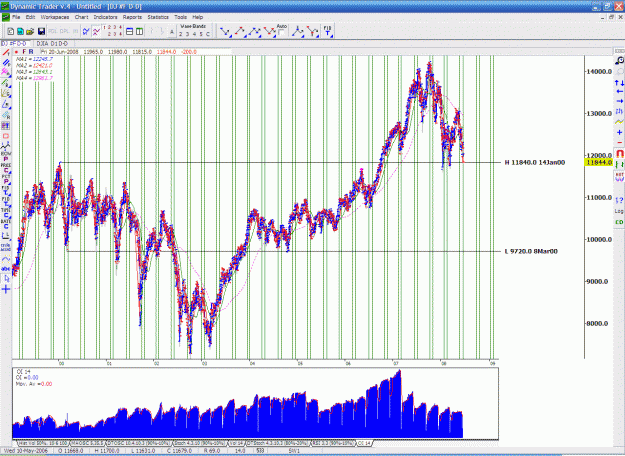Image resolution: width=625 pixels, height=456 pixels.
Task: Open the Statistics menu
Action: click(x=158, y=17)
